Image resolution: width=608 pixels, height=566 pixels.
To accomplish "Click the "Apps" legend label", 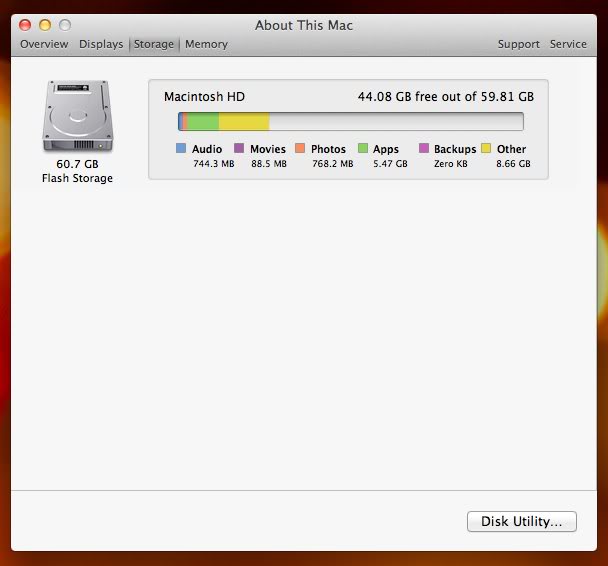I will [x=386, y=149].
